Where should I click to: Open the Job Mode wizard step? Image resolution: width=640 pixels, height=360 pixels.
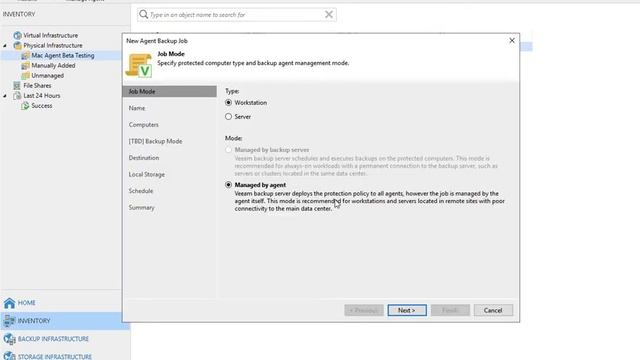pyautogui.click(x=169, y=91)
